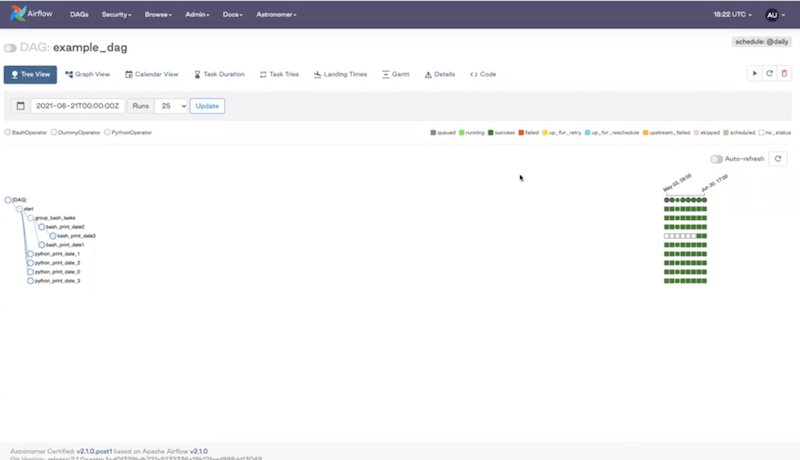Trigger the DAG with the play button
Viewport: 800px width, 460px height.
[755, 73]
